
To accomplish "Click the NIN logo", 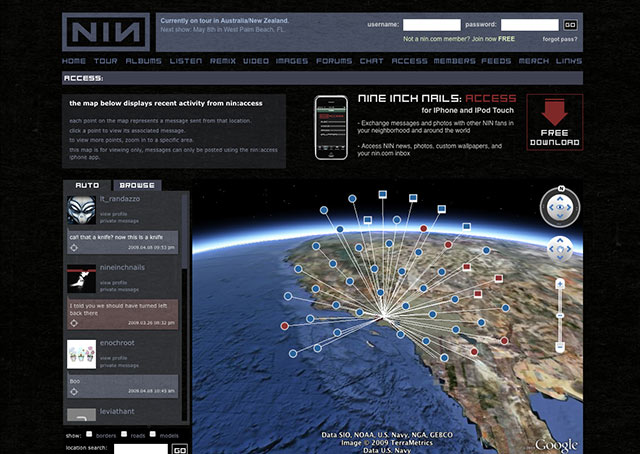I will pyautogui.click(x=106, y=32).
